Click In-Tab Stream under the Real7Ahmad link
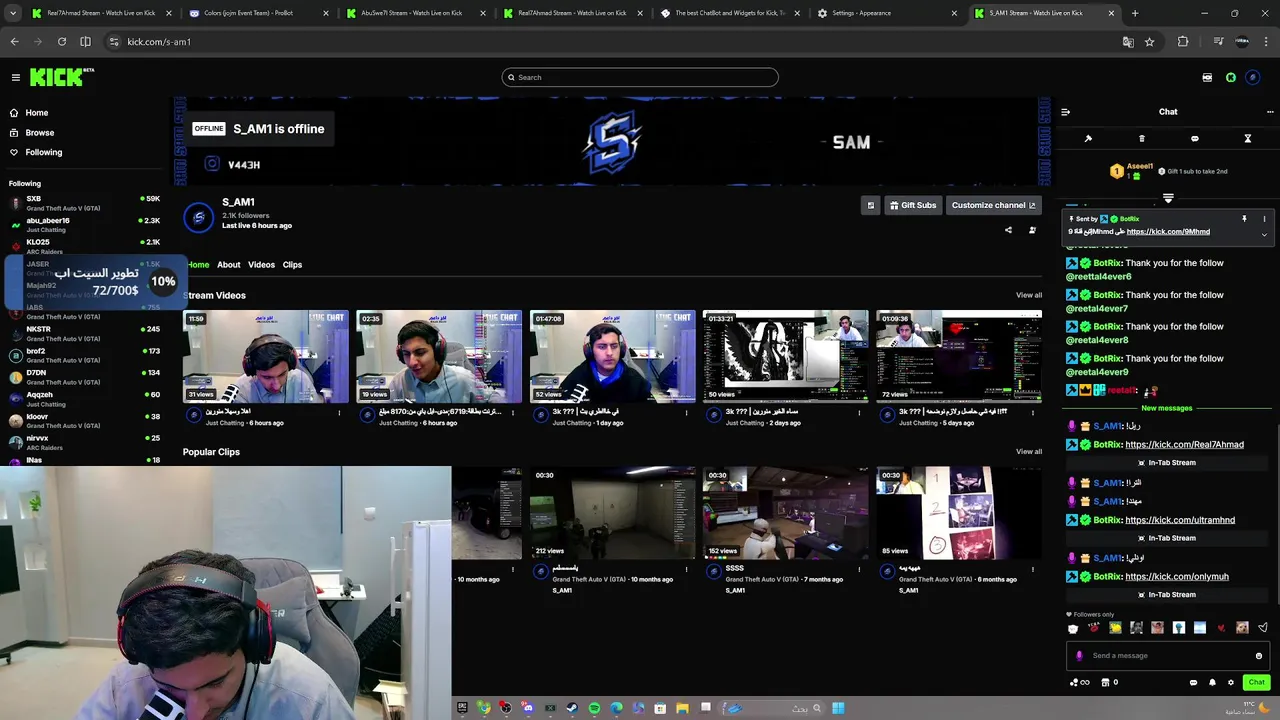This screenshot has height=720, width=1280. click(1166, 463)
